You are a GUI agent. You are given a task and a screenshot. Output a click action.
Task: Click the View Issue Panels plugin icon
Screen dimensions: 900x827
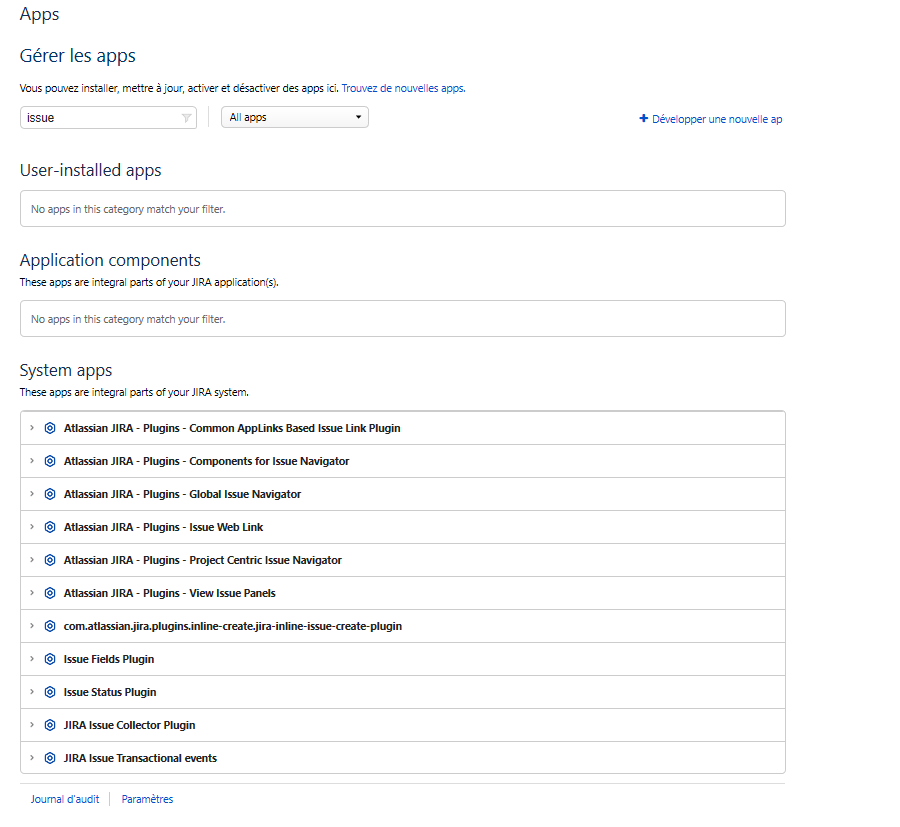(x=50, y=593)
